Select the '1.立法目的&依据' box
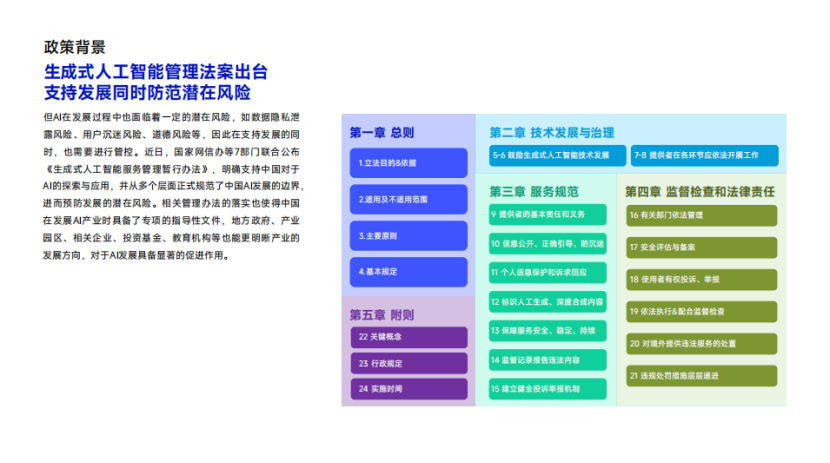 click(x=408, y=163)
